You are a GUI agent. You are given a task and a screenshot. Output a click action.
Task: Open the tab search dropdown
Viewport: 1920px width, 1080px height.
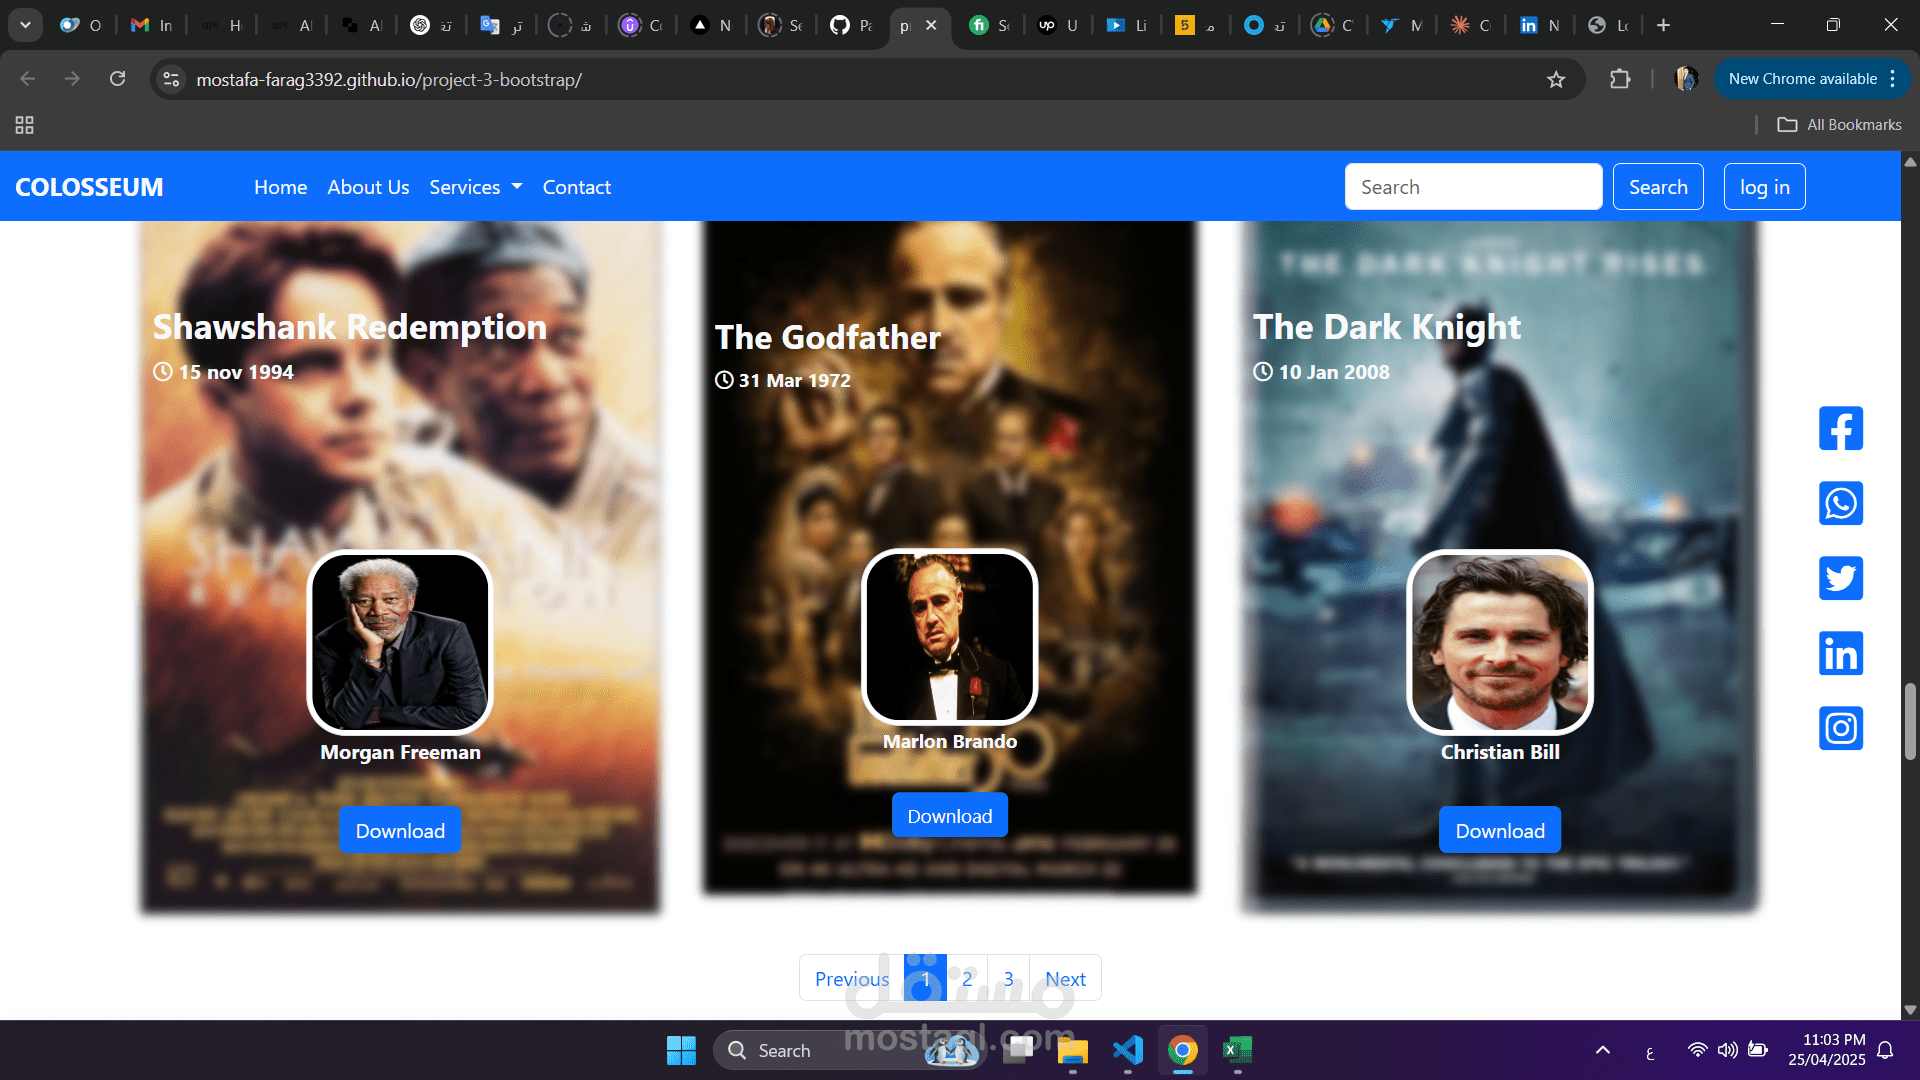[25, 25]
